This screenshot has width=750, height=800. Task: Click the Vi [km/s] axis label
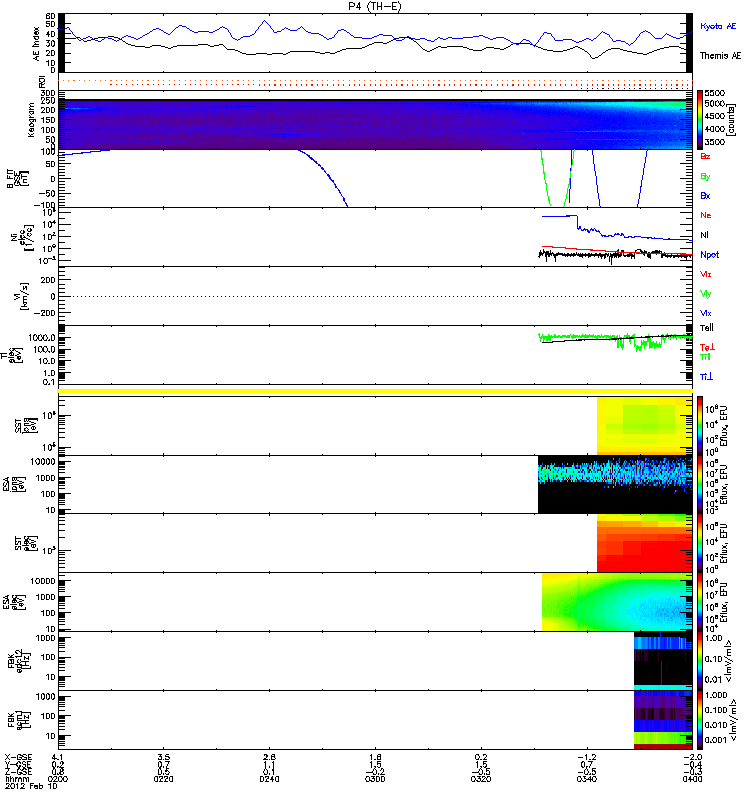24,296
